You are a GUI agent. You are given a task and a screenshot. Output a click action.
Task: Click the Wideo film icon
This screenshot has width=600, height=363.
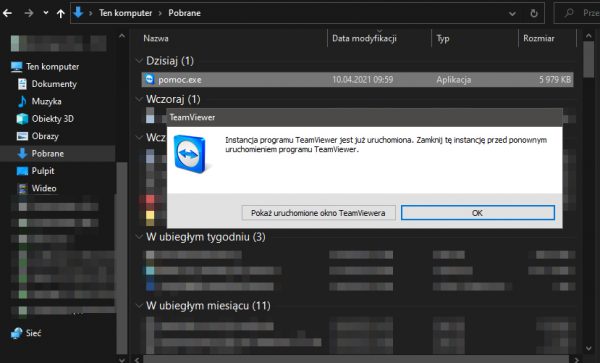coord(23,189)
